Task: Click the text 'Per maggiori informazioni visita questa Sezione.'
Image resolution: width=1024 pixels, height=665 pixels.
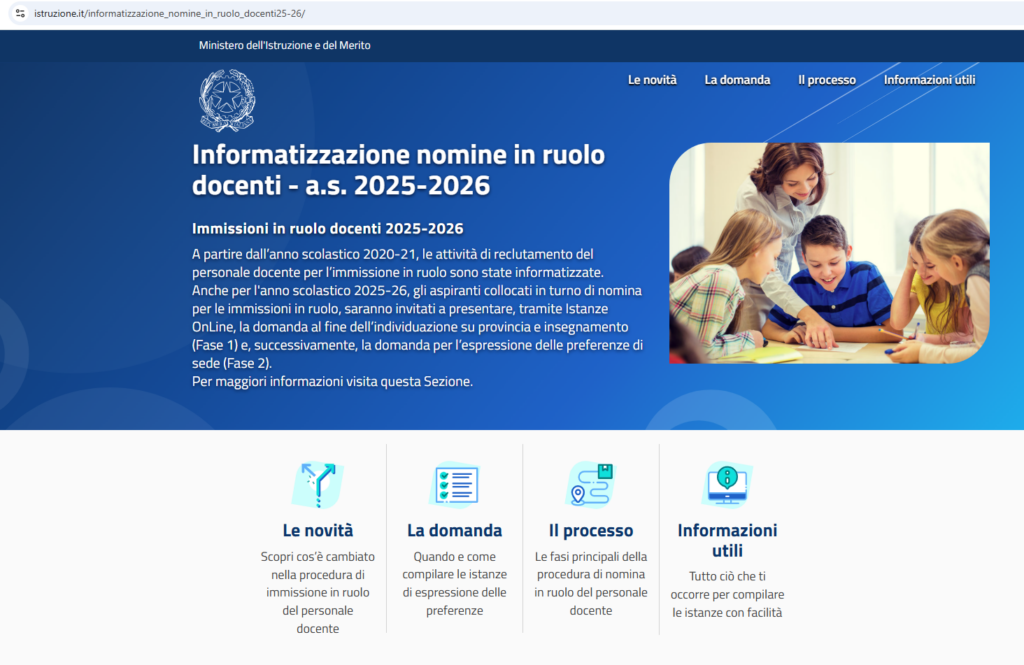Action: pos(332,381)
